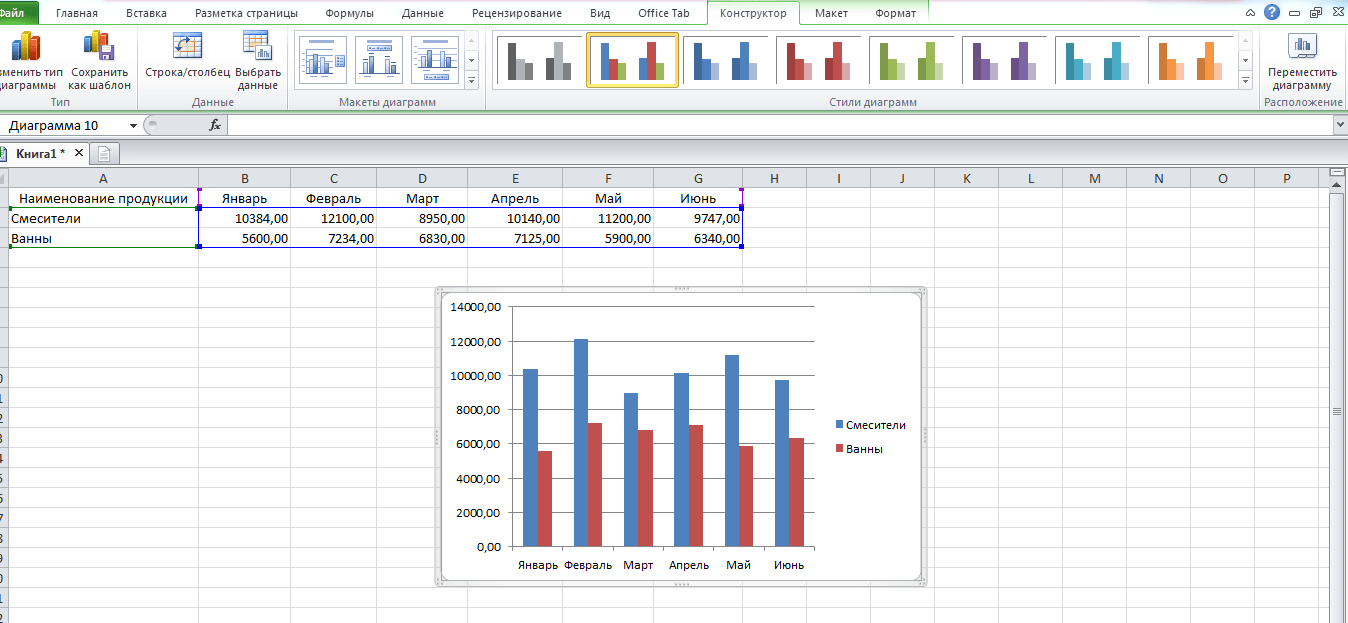The image size is (1348, 623).
Task: Click Переместить диаграмму move chart icon
Action: tap(1302, 47)
